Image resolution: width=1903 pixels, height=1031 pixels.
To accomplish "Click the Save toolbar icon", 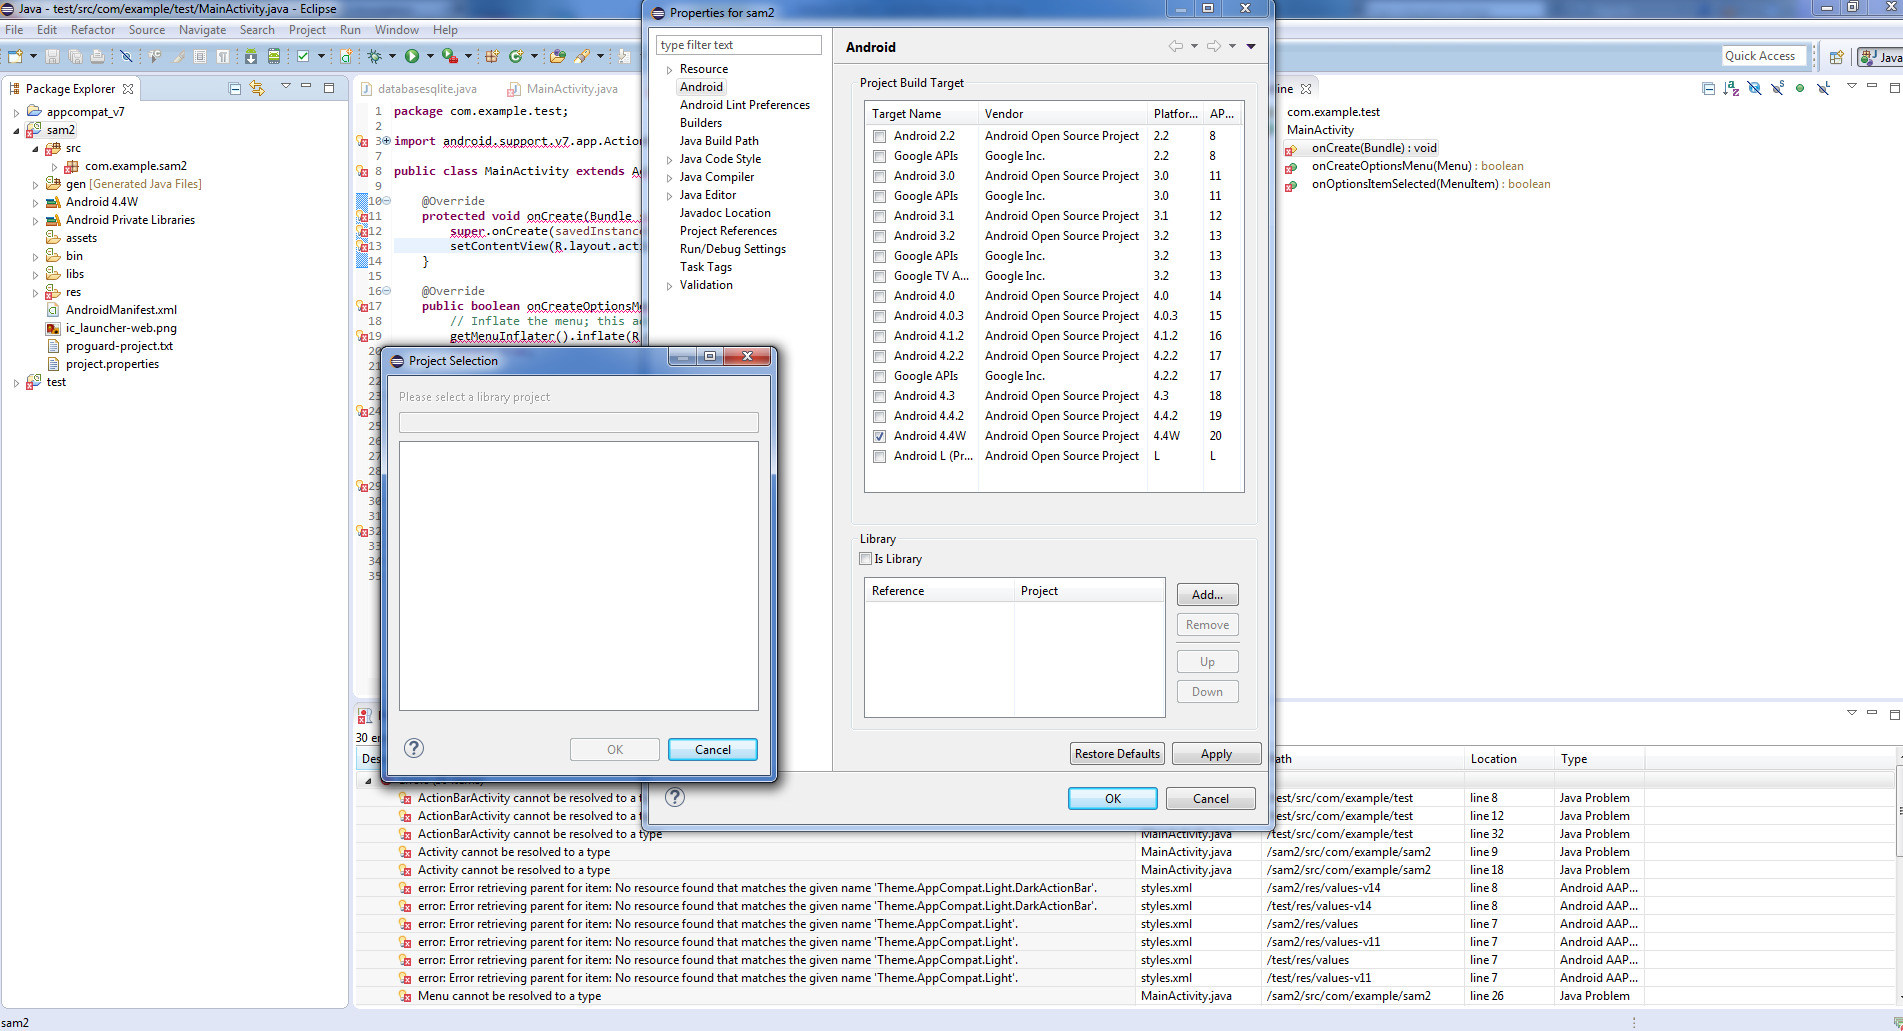I will click(x=52, y=56).
